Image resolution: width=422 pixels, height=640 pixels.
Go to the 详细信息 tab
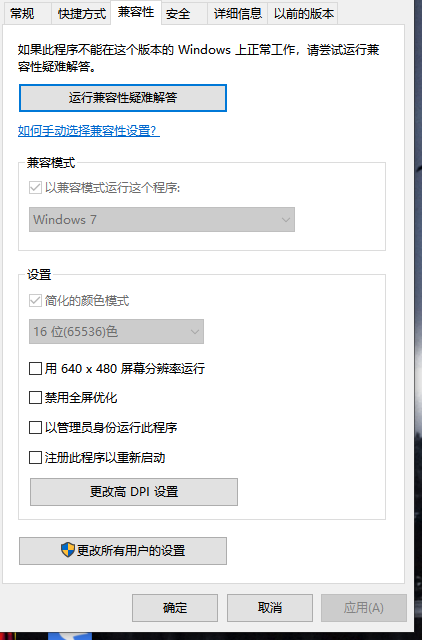(238, 14)
